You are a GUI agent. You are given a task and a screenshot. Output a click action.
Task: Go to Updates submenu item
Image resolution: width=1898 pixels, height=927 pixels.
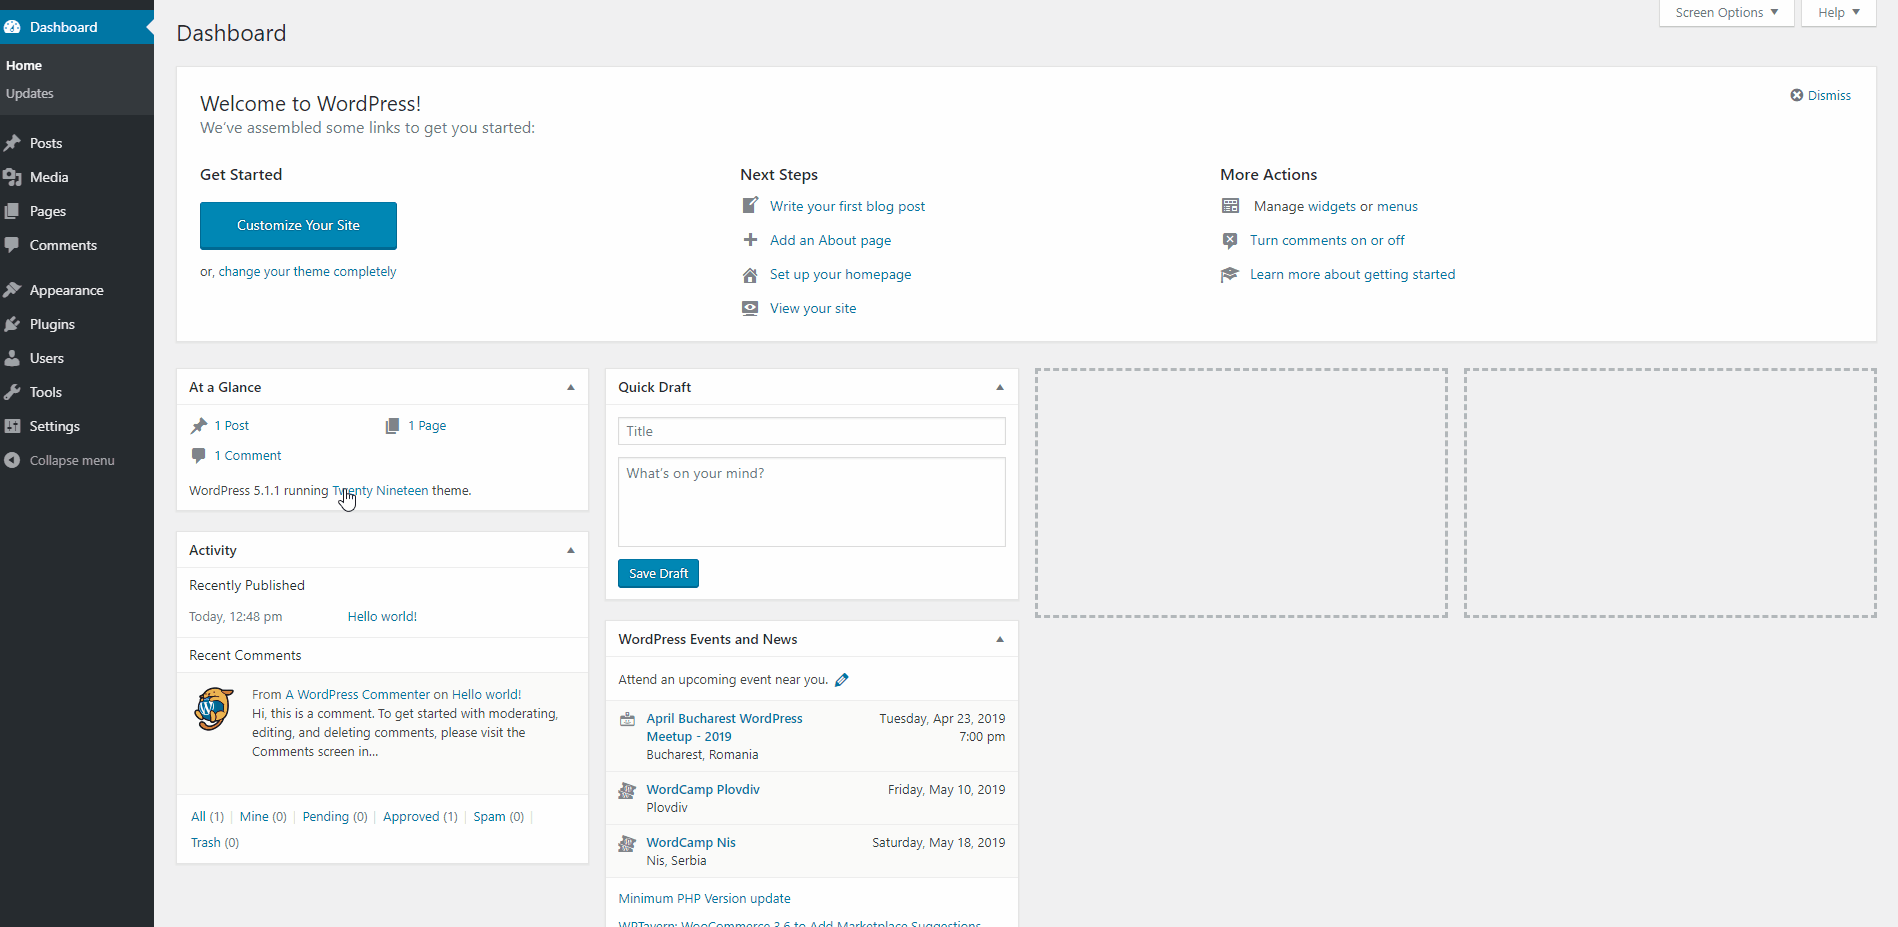pos(30,94)
